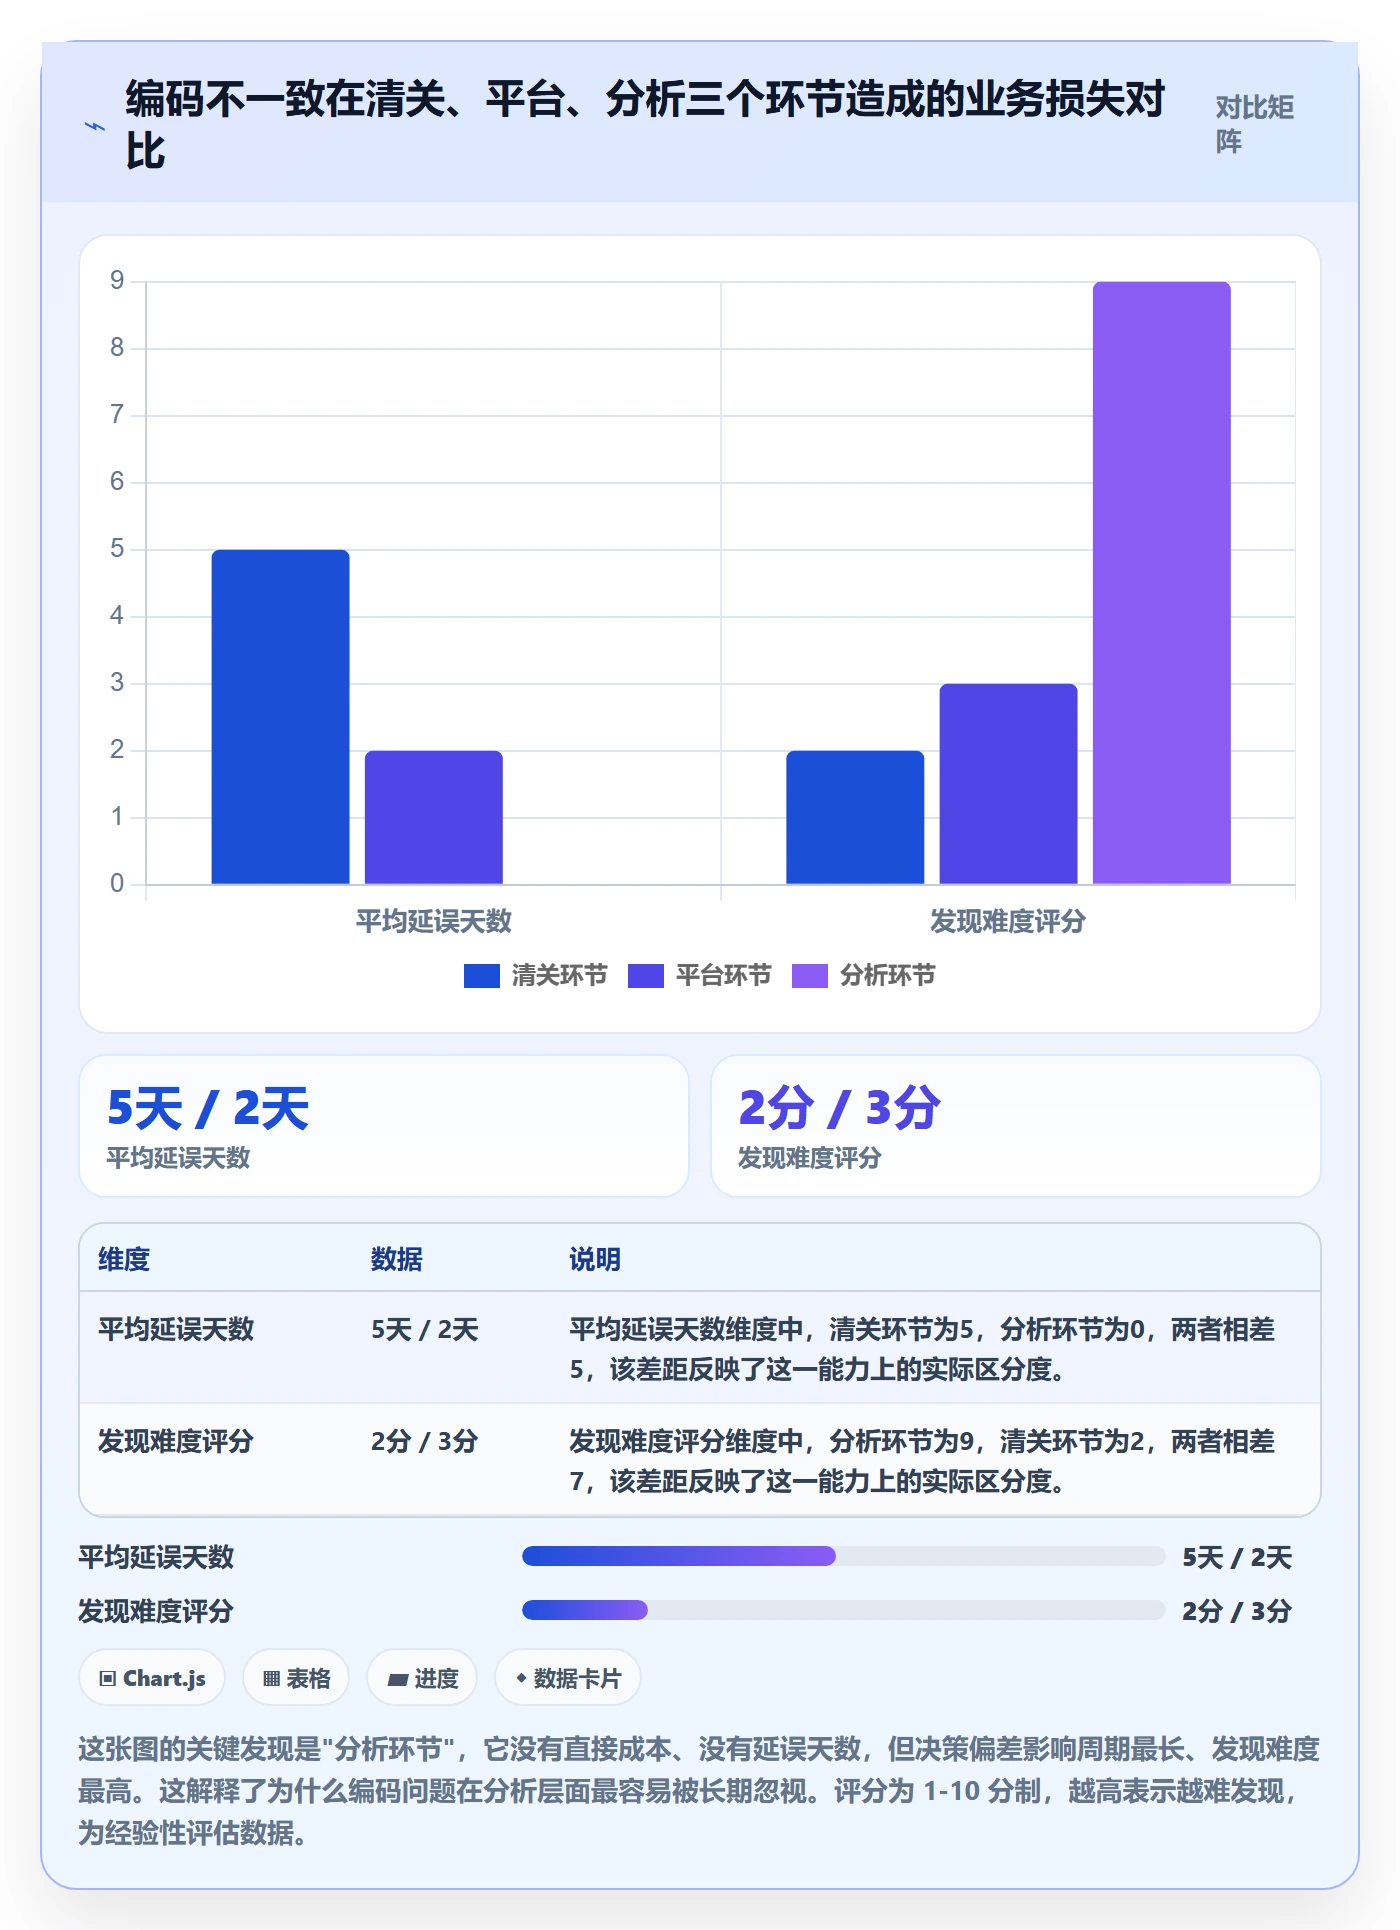The width and height of the screenshot is (1400, 1930).
Task: Click the 2分 / 3分 value beside progress bar
Action: (x=1238, y=1611)
